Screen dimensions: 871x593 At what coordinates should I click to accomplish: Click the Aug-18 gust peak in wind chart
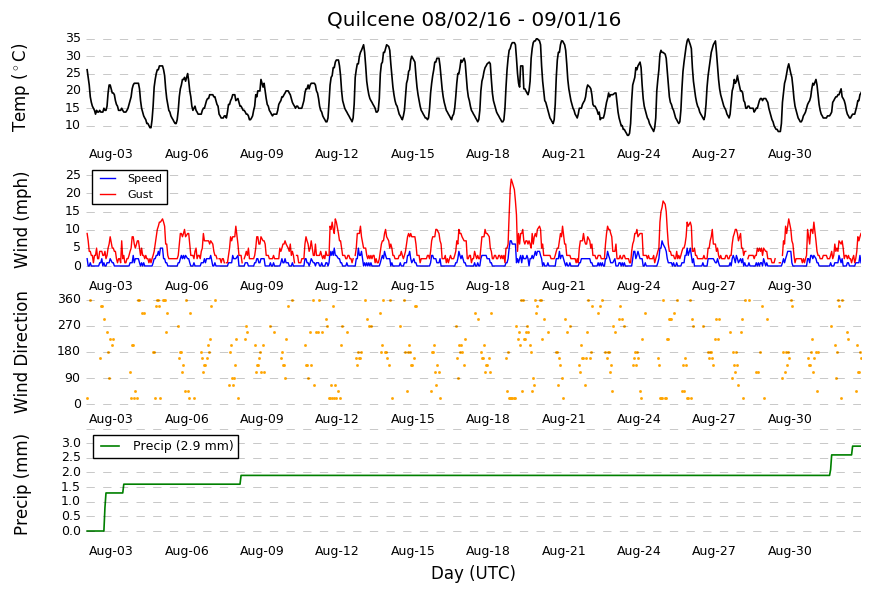(x=511, y=179)
